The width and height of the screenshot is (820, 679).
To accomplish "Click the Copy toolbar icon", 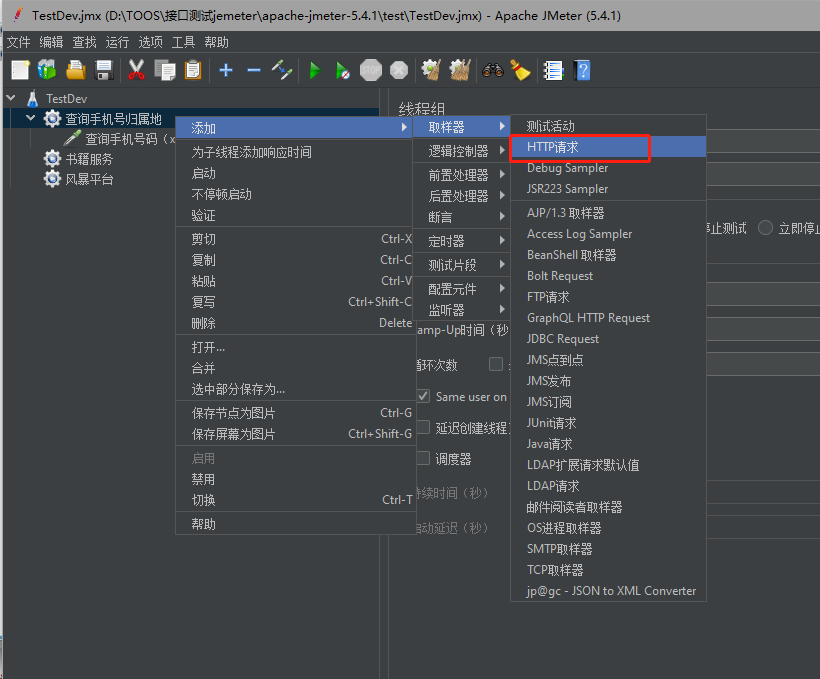I will (x=165, y=70).
